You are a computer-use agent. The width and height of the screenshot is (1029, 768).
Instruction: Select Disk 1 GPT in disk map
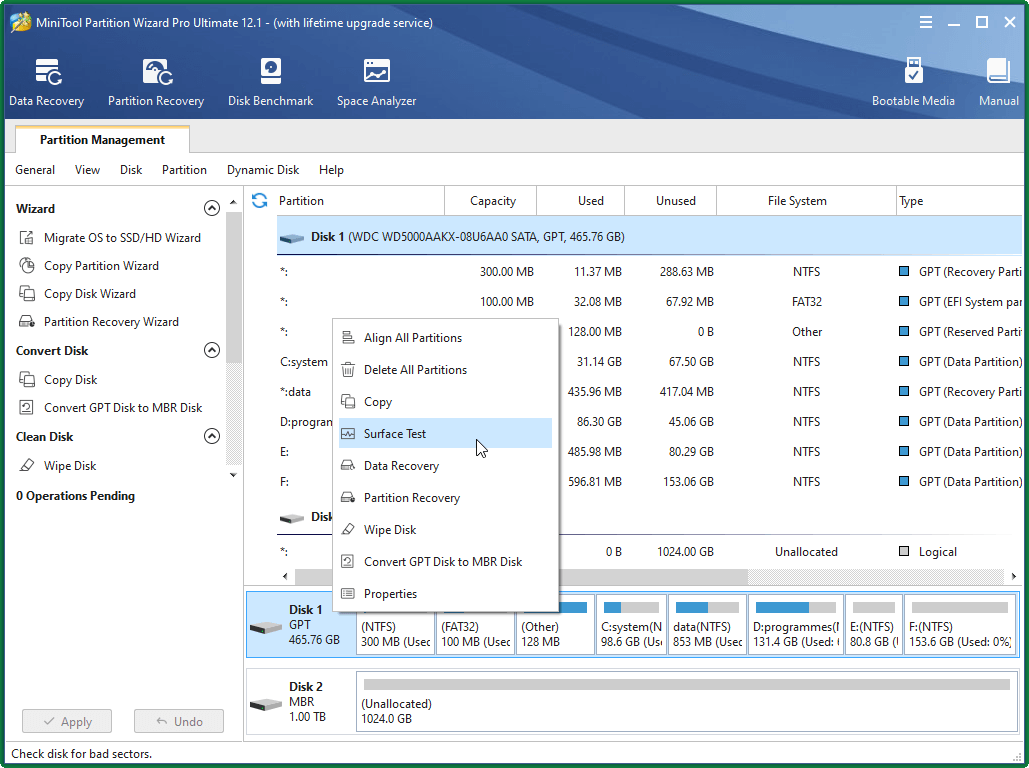click(x=301, y=625)
